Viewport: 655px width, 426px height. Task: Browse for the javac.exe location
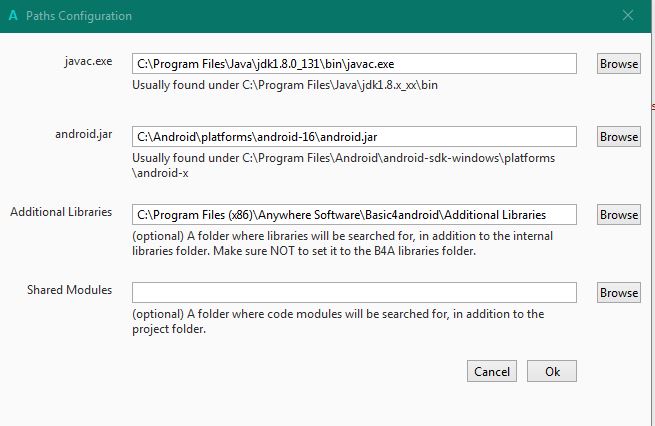pyautogui.click(x=618, y=64)
